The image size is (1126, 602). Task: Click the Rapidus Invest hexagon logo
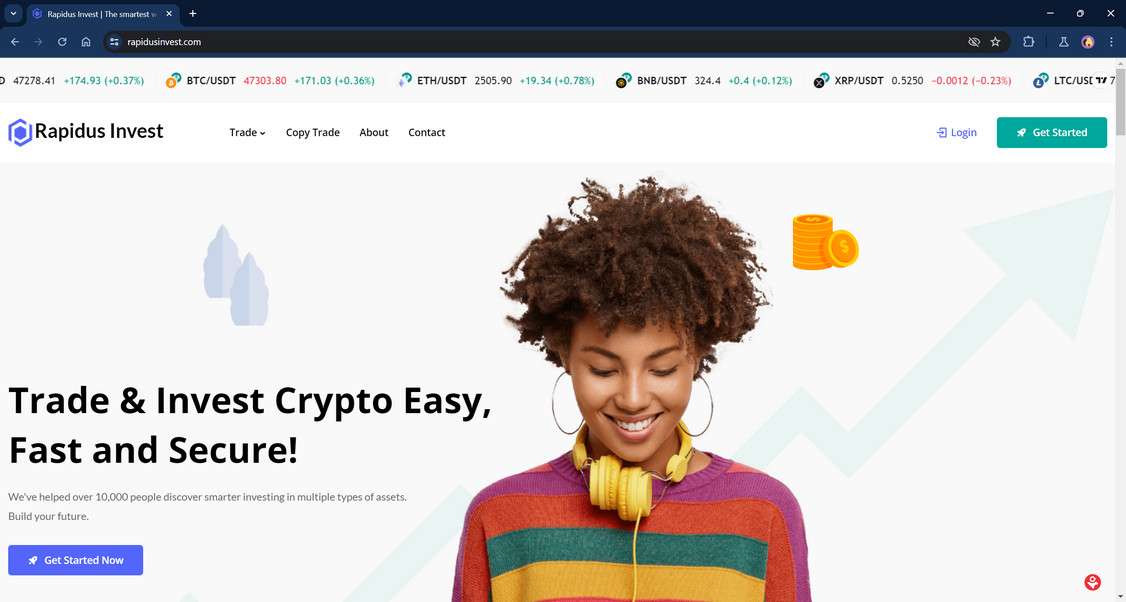19,132
